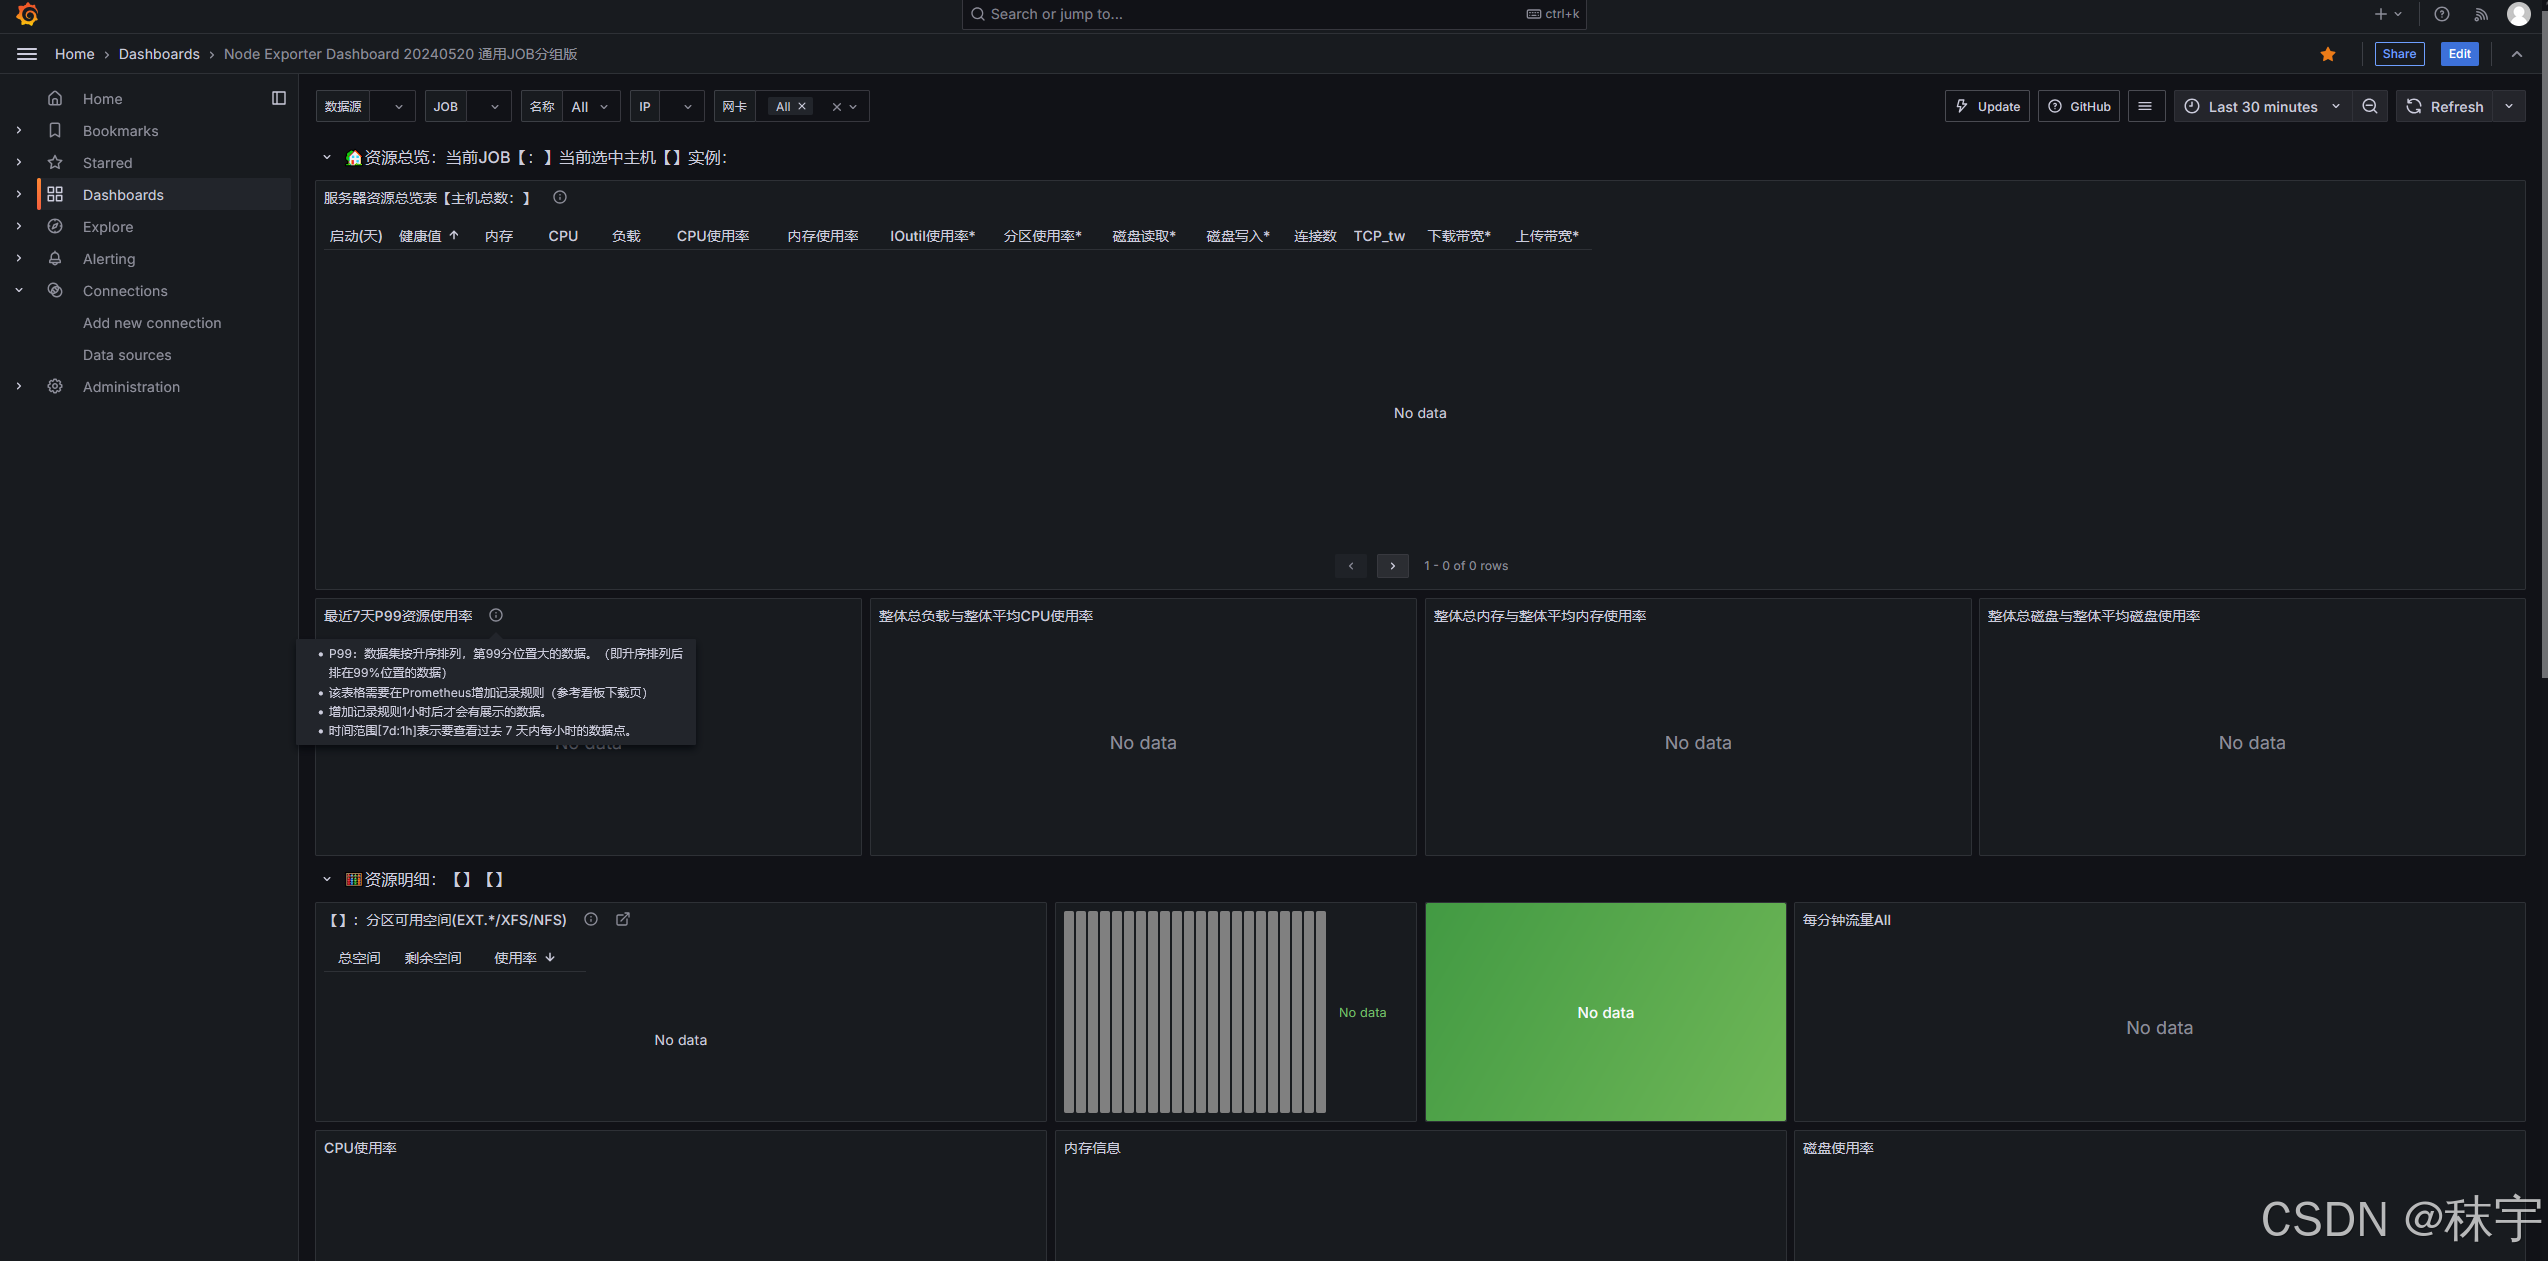Click the Grafana logo icon

[x=27, y=14]
